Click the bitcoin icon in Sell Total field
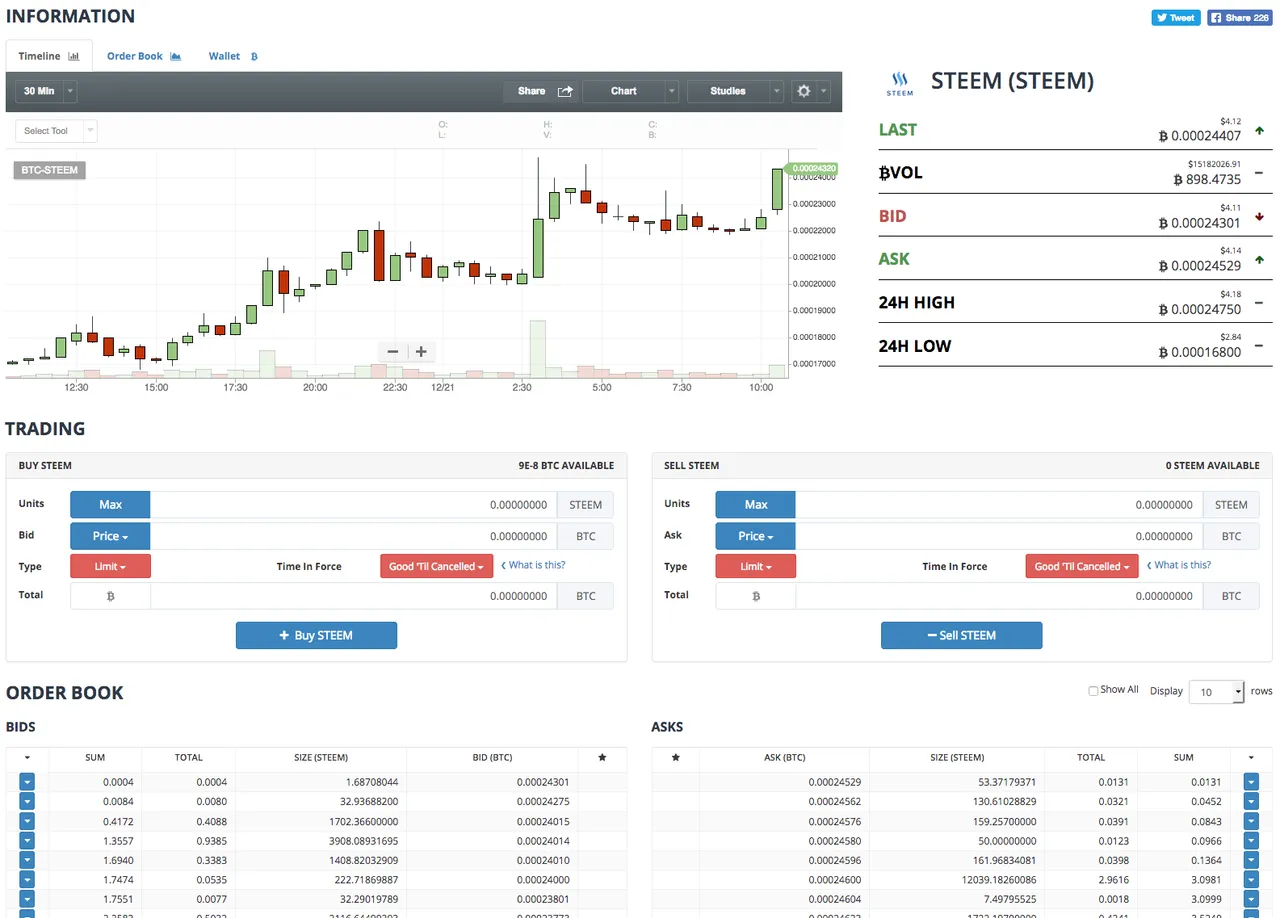1280x918 pixels. coord(756,596)
